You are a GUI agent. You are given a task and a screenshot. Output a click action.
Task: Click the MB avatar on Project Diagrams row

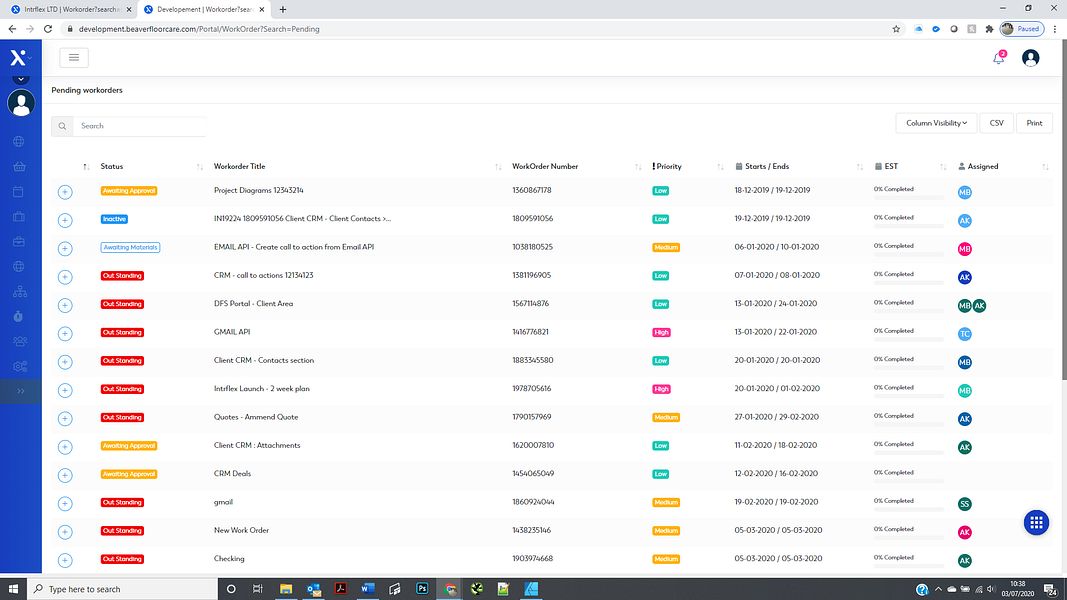(964, 193)
